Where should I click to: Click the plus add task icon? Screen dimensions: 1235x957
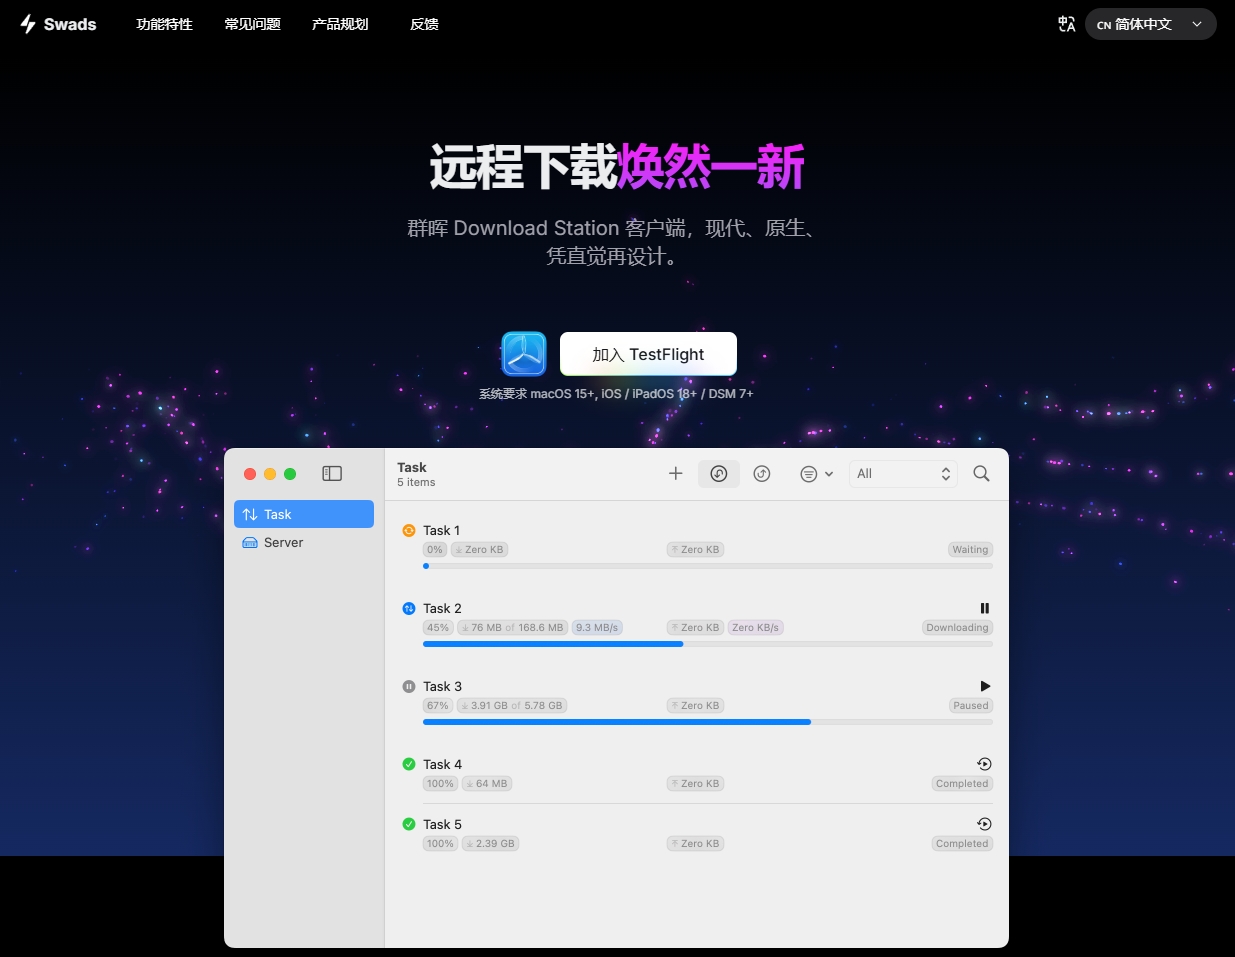click(676, 474)
